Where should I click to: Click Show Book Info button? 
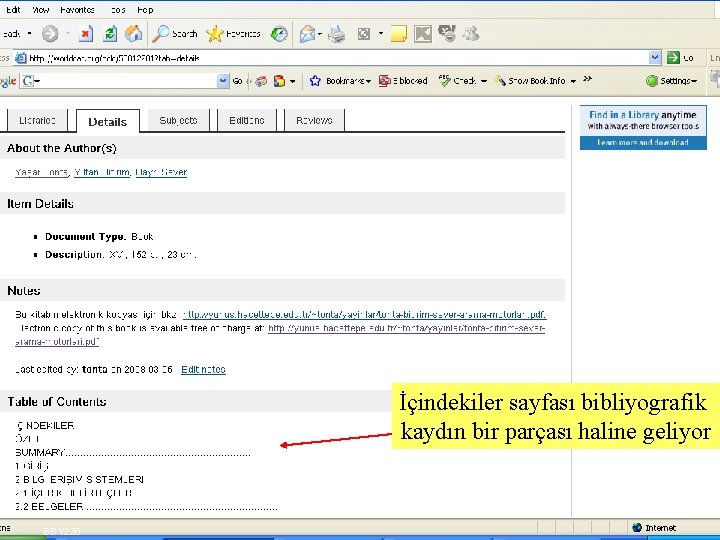530,81
